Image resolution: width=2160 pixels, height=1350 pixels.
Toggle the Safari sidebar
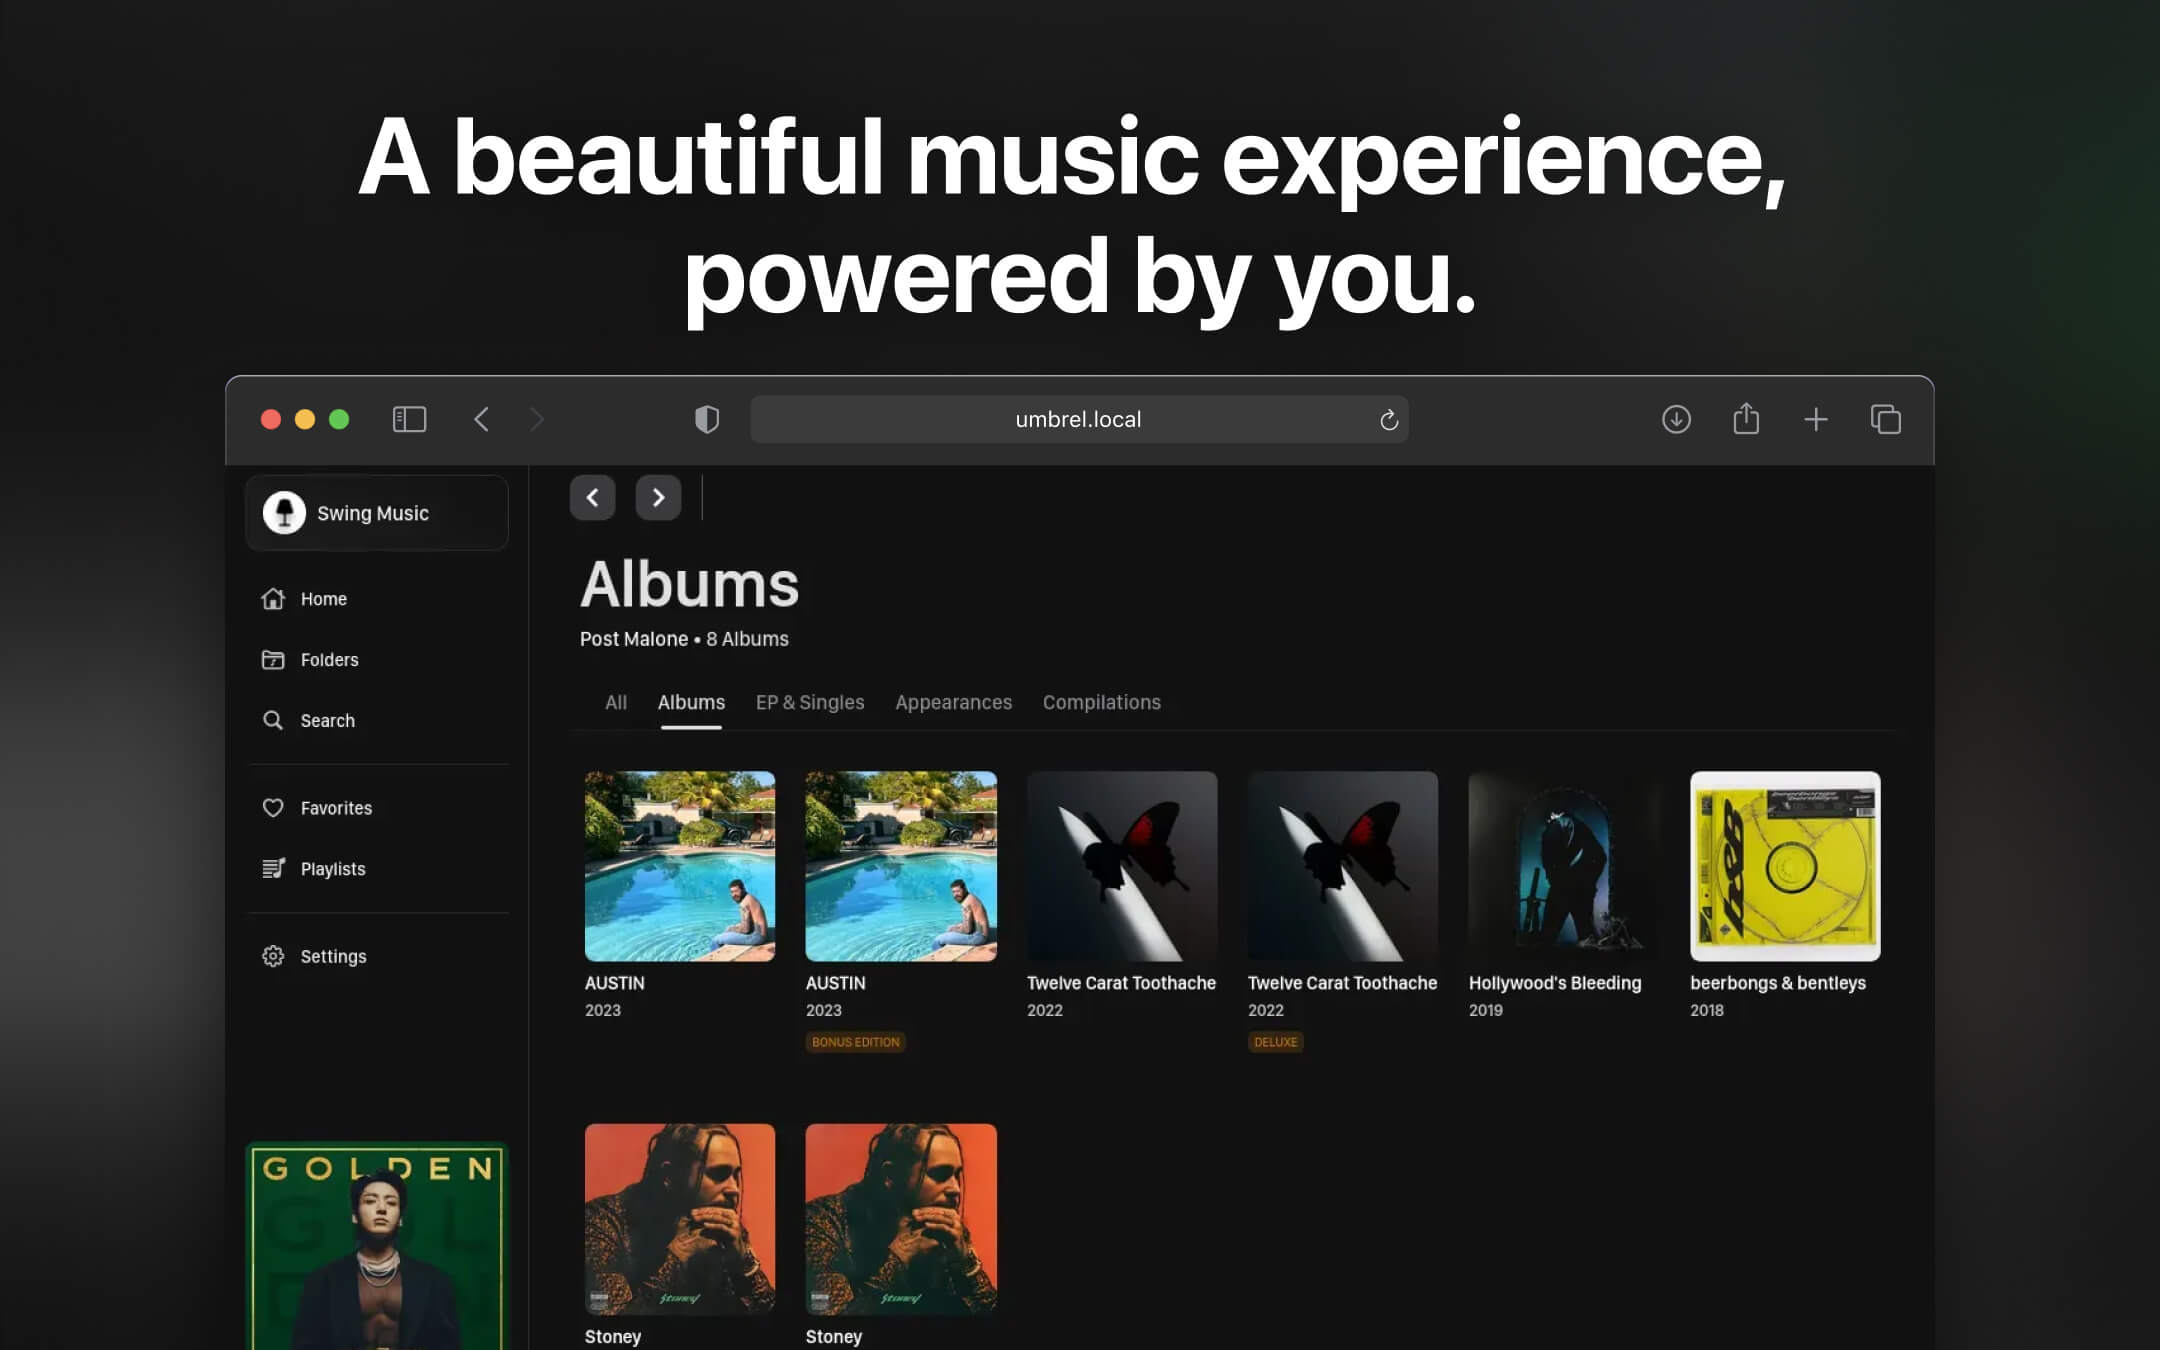point(408,419)
